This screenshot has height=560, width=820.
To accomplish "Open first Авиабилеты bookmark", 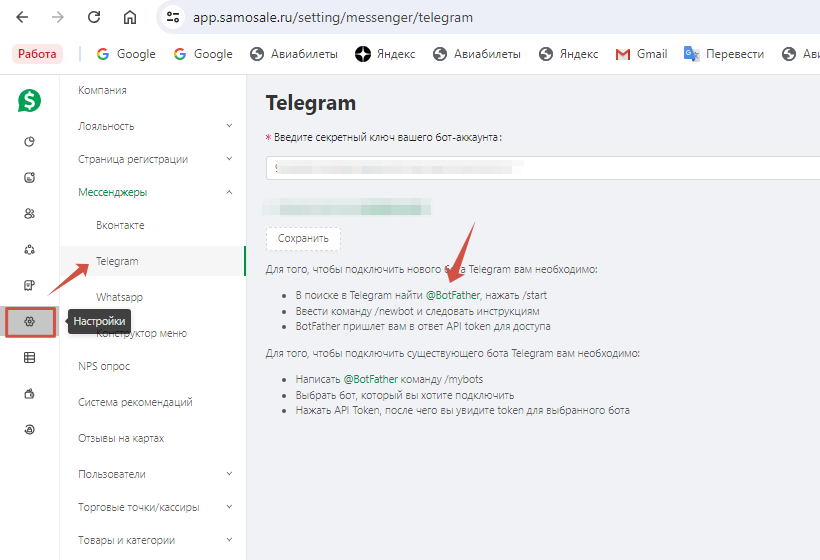I will tap(294, 54).
